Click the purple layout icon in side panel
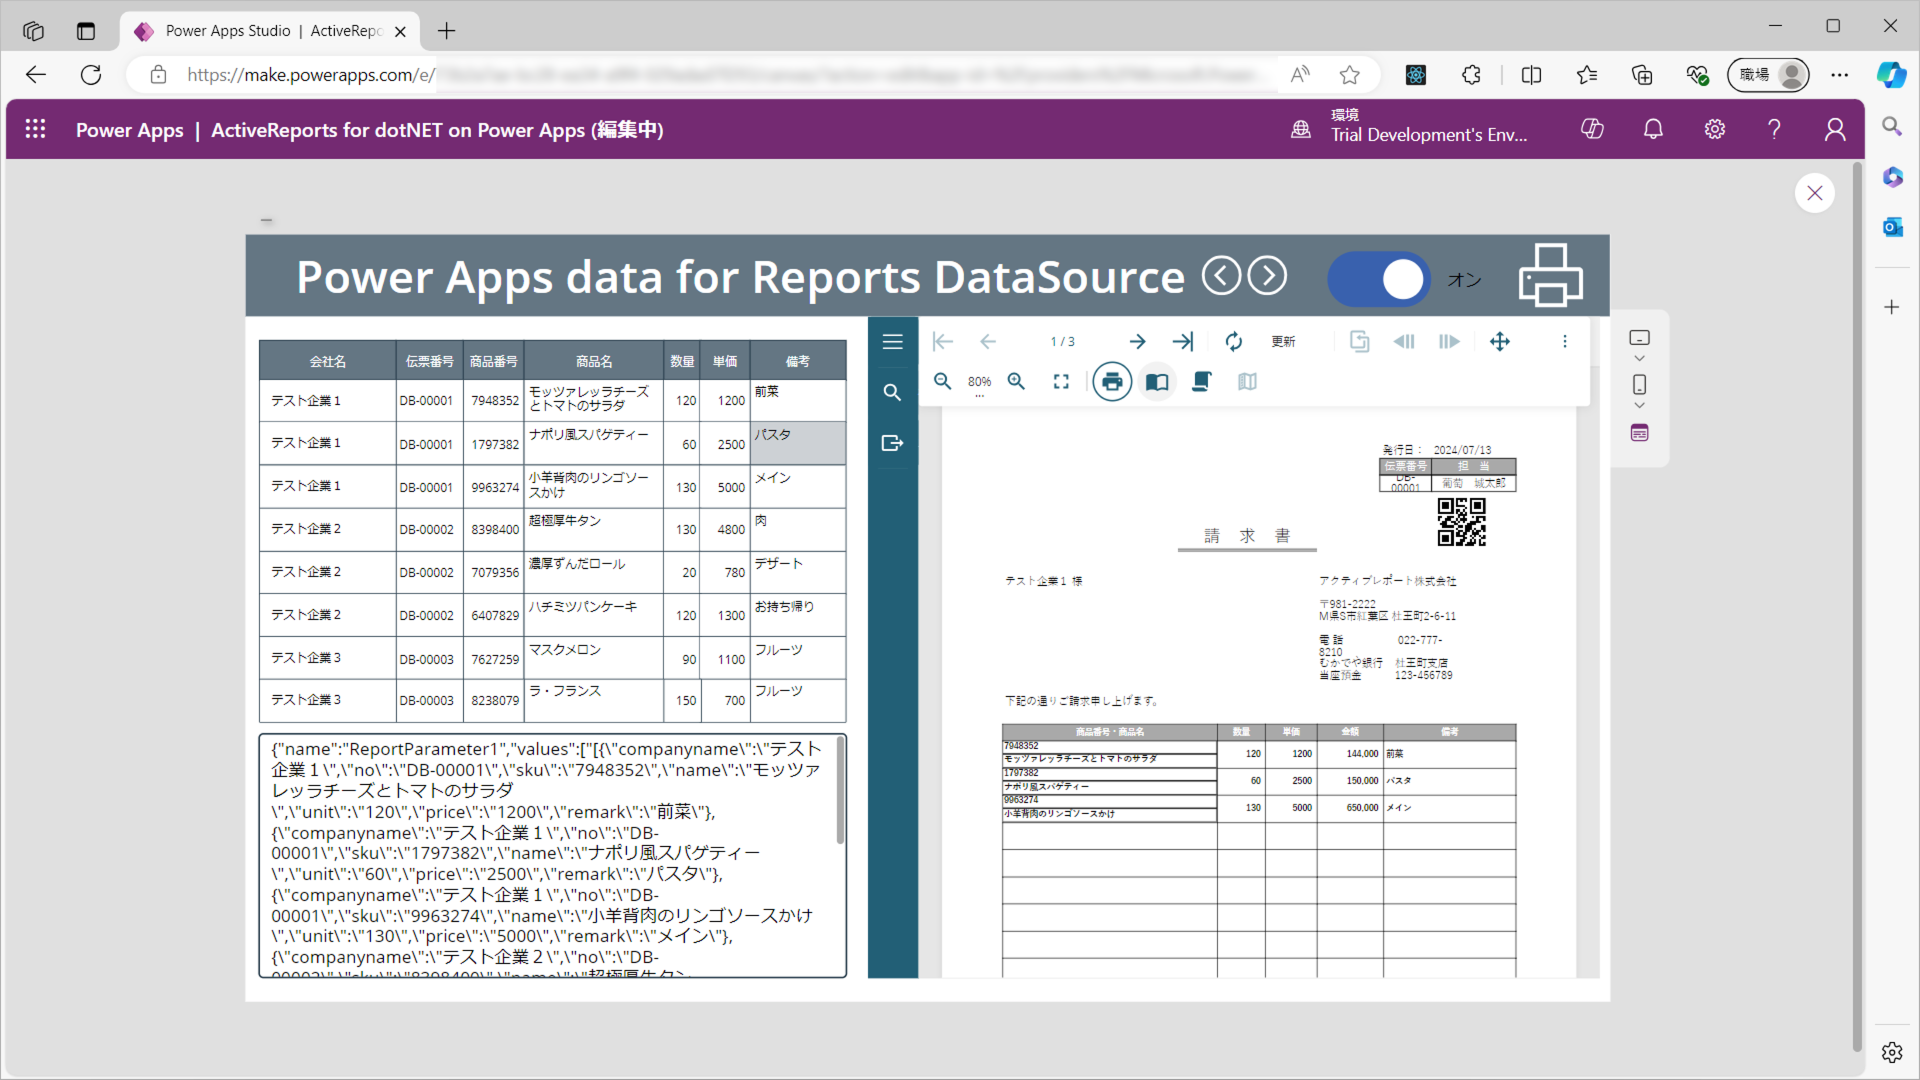 [x=1639, y=433]
